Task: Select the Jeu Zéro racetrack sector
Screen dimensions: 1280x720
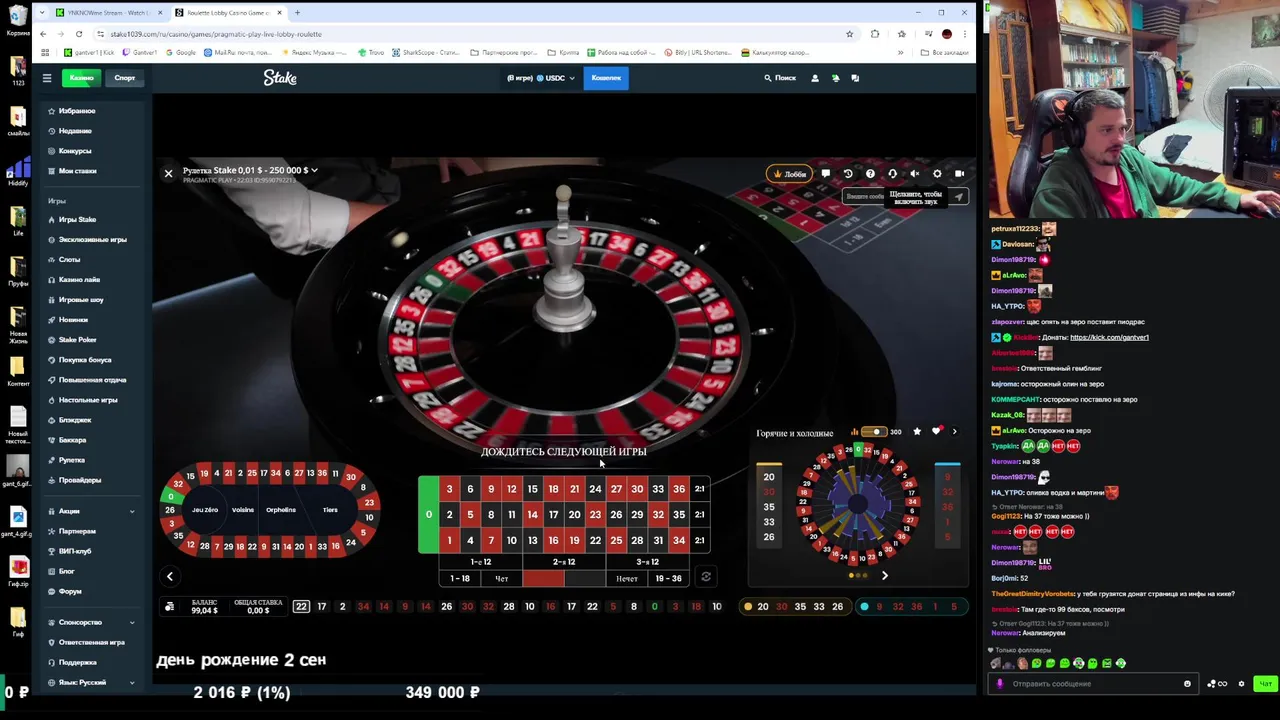Action: point(204,510)
